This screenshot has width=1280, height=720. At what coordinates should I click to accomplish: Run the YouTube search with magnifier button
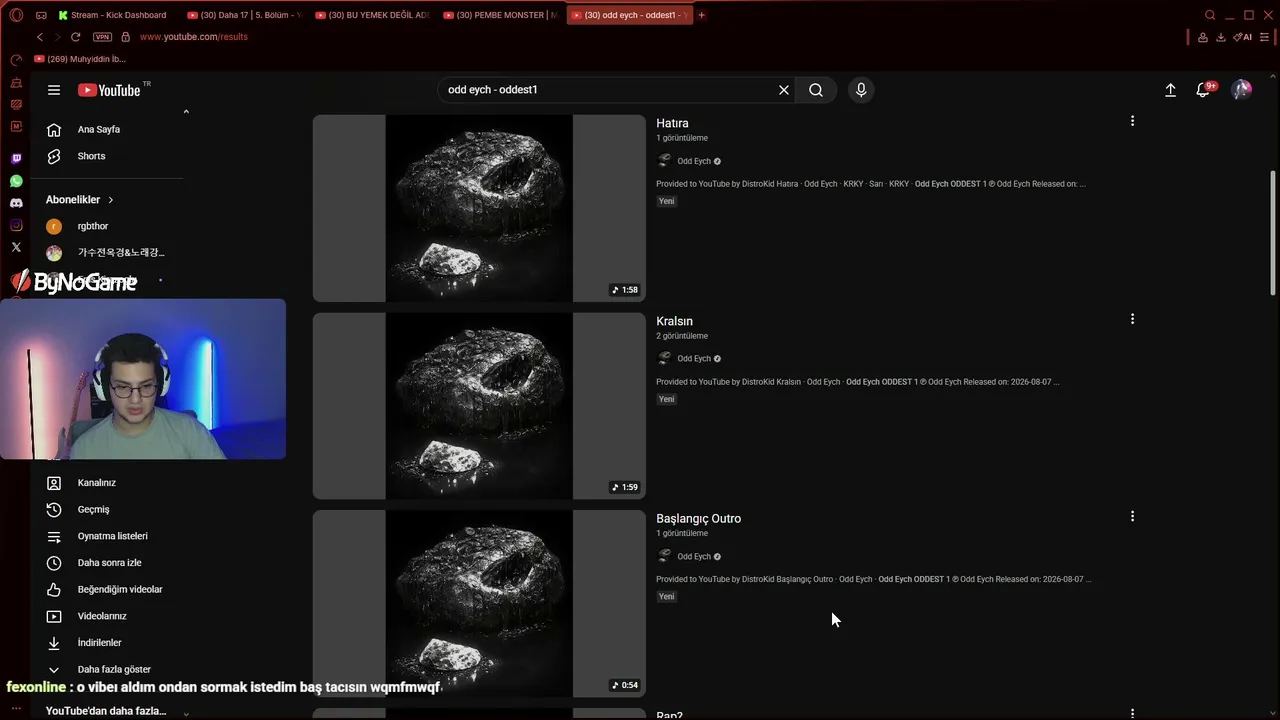tap(816, 90)
